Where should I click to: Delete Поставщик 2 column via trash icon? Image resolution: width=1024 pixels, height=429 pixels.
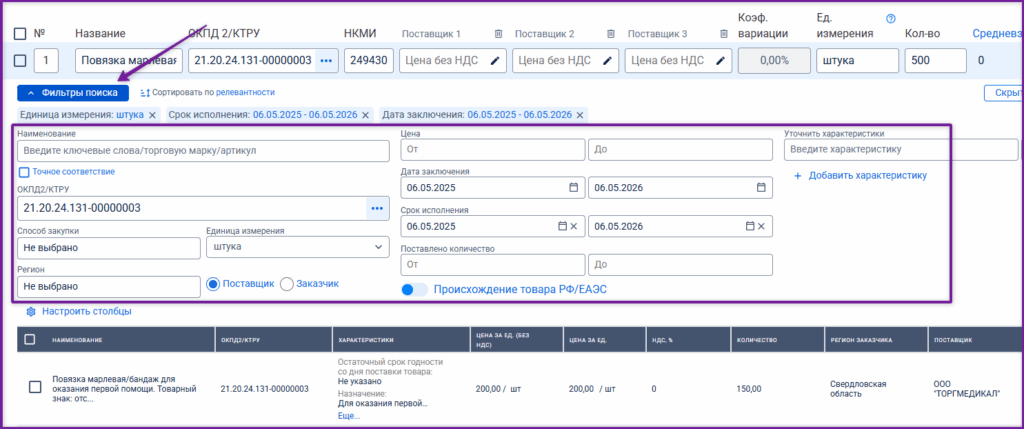[611, 34]
